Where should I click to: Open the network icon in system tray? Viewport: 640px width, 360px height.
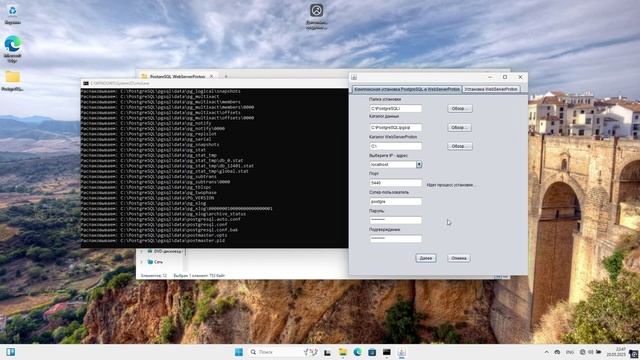click(x=582, y=352)
